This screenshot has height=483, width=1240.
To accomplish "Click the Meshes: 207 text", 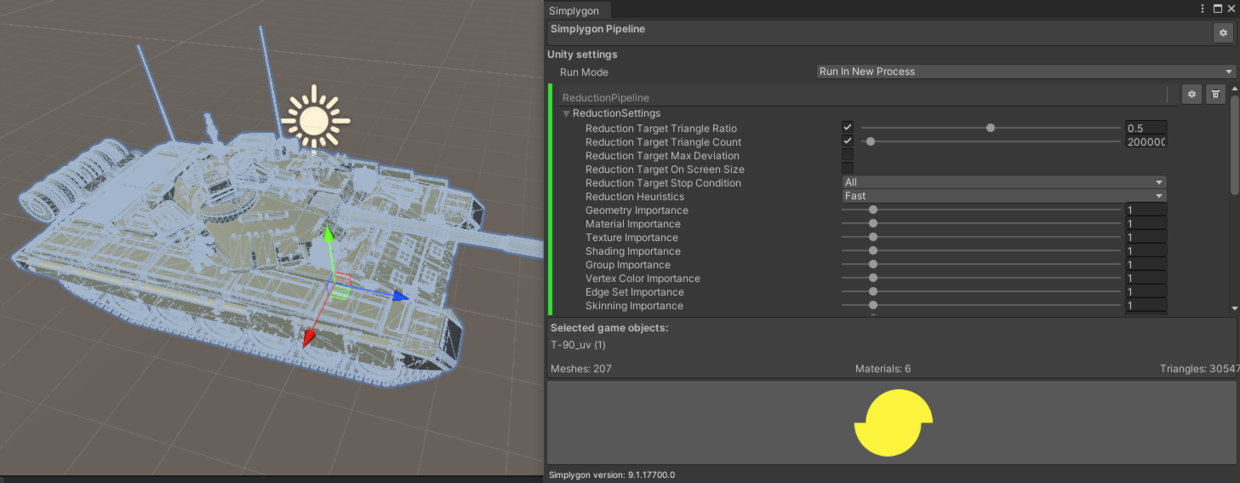I will (x=581, y=369).
